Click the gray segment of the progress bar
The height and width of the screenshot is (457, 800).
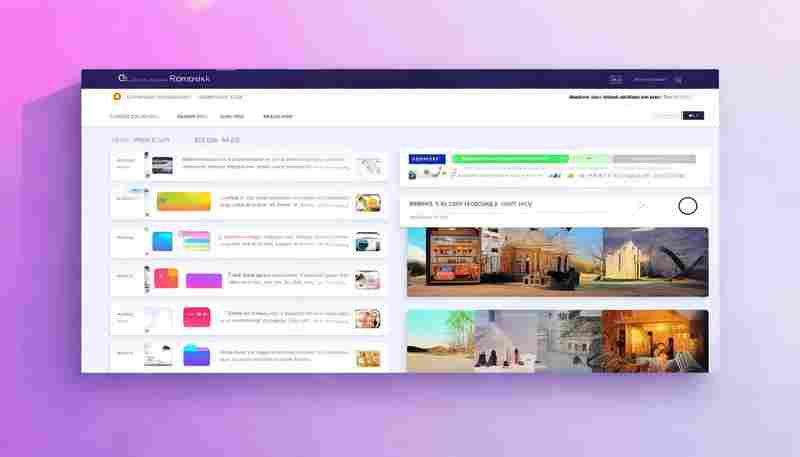654,159
